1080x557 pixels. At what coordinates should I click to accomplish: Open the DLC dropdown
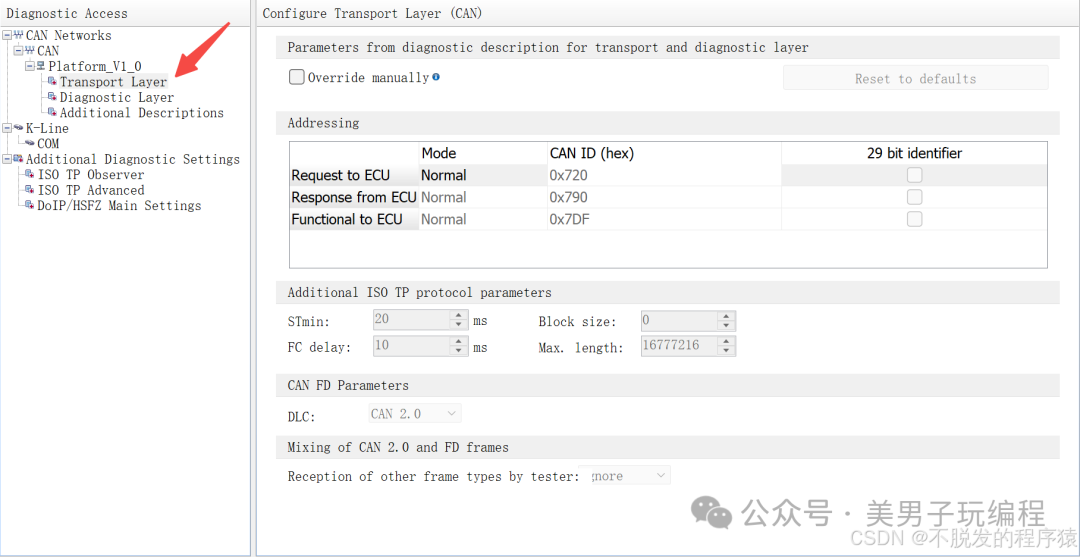click(x=415, y=413)
